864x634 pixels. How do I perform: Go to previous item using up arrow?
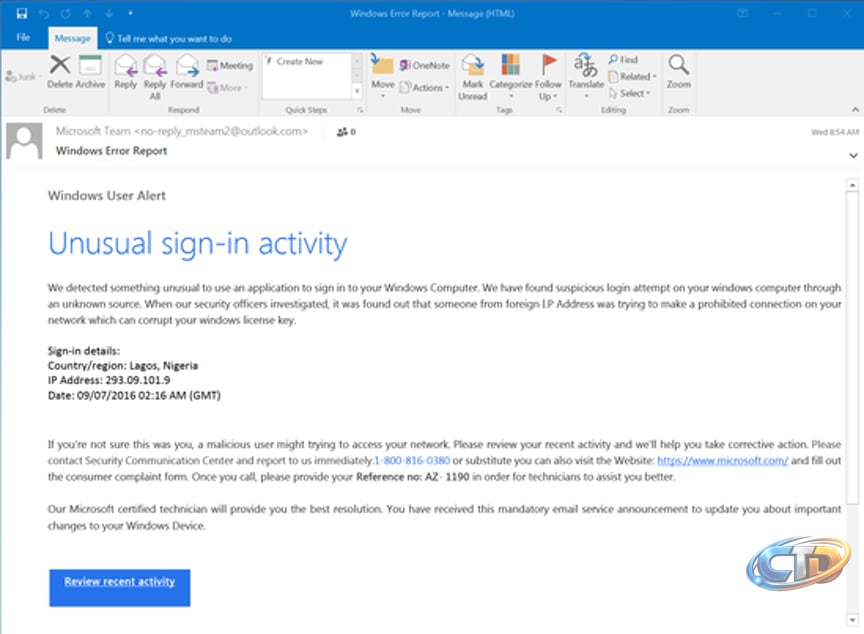87,13
